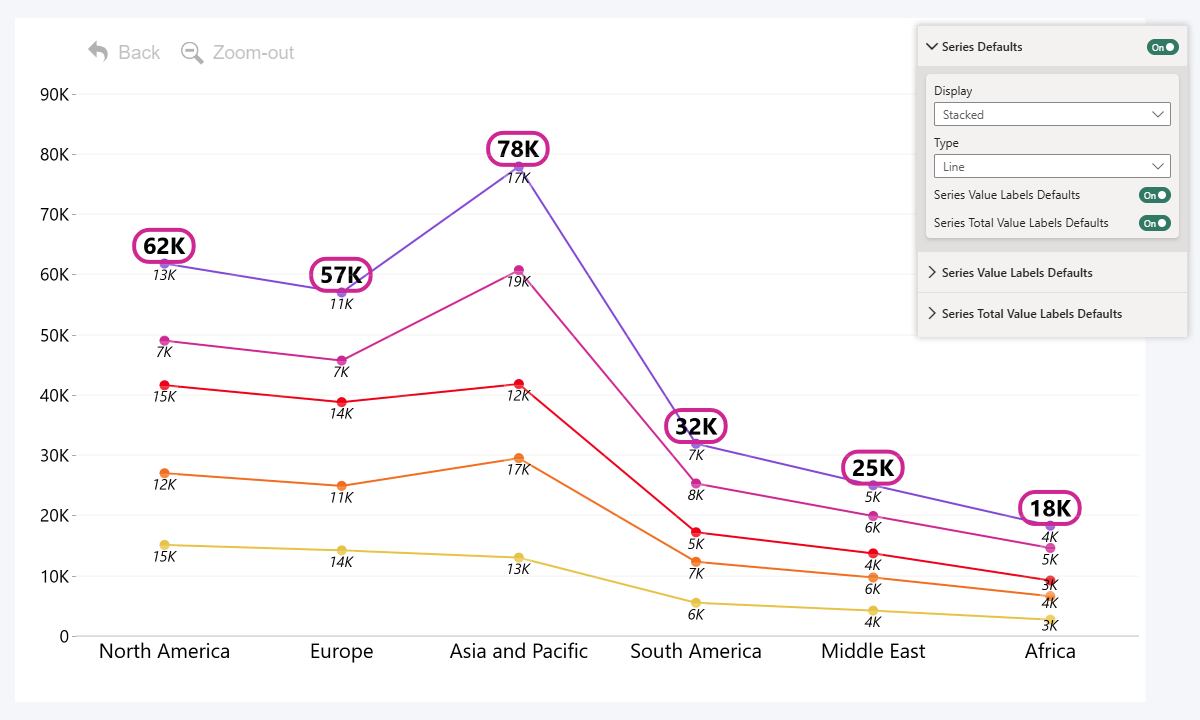This screenshot has height=720, width=1200.
Task: Click the 18K total label for Africa
Action: point(1049,509)
